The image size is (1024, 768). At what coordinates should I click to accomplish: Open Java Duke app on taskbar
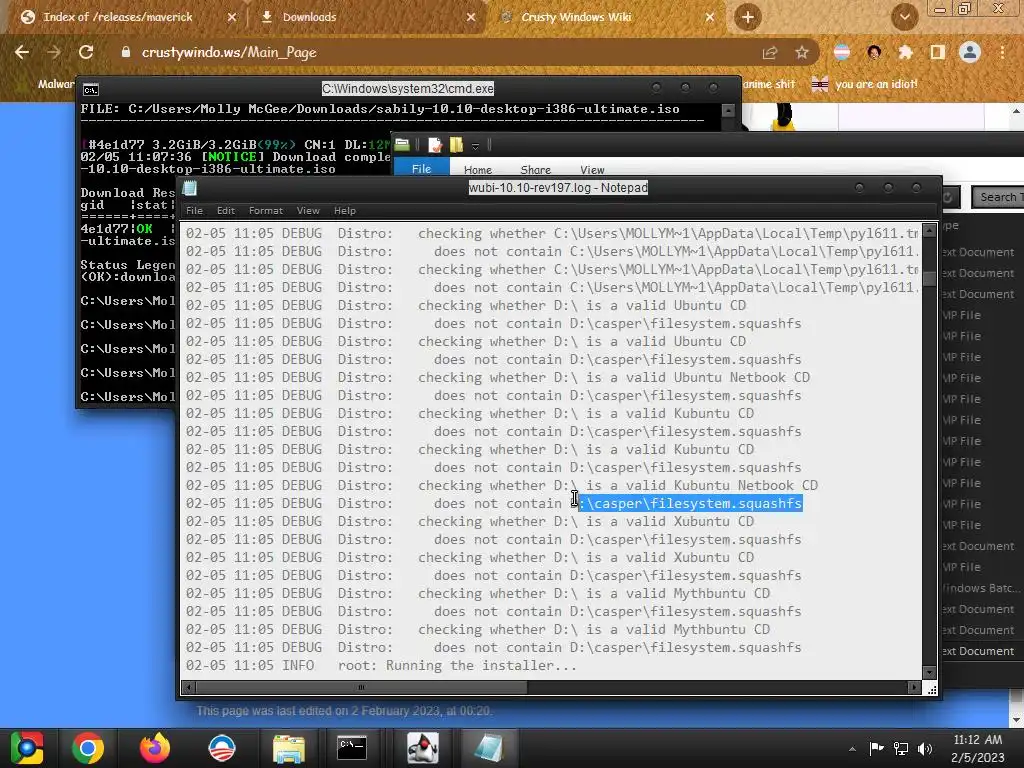[x=423, y=748]
